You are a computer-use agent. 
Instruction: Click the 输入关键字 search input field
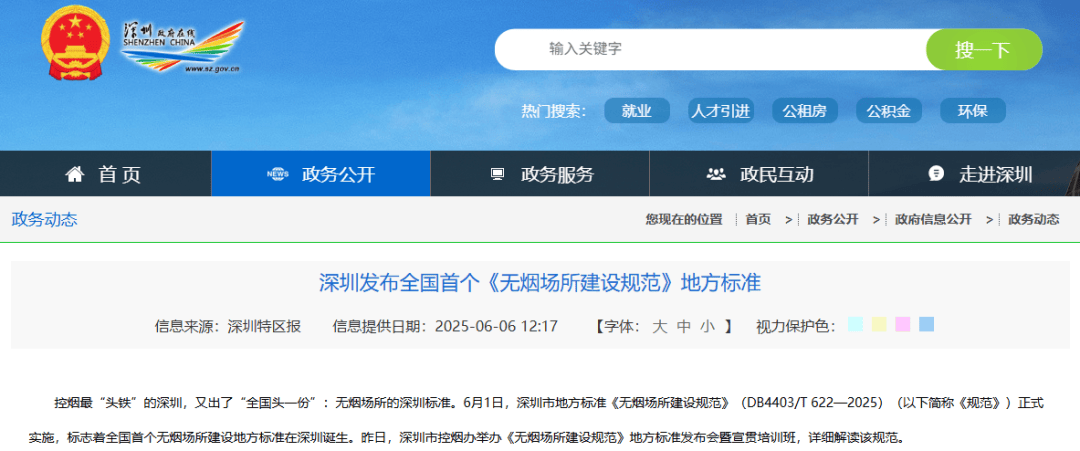tap(710, 49)
